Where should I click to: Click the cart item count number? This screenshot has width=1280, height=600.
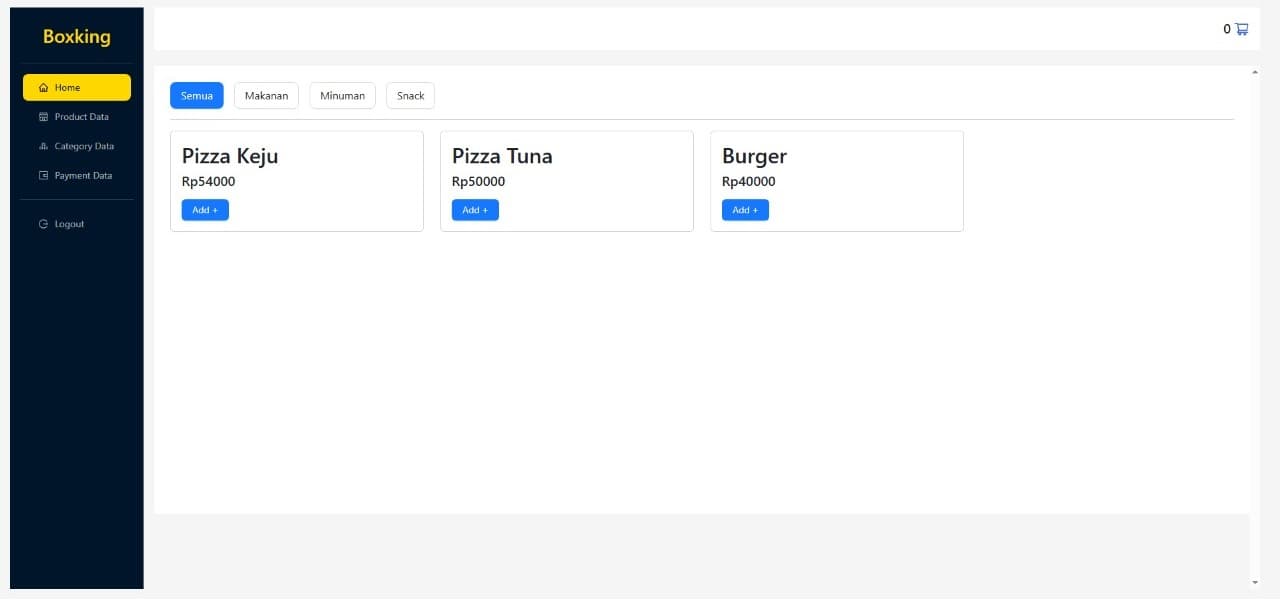point(1227,29)
